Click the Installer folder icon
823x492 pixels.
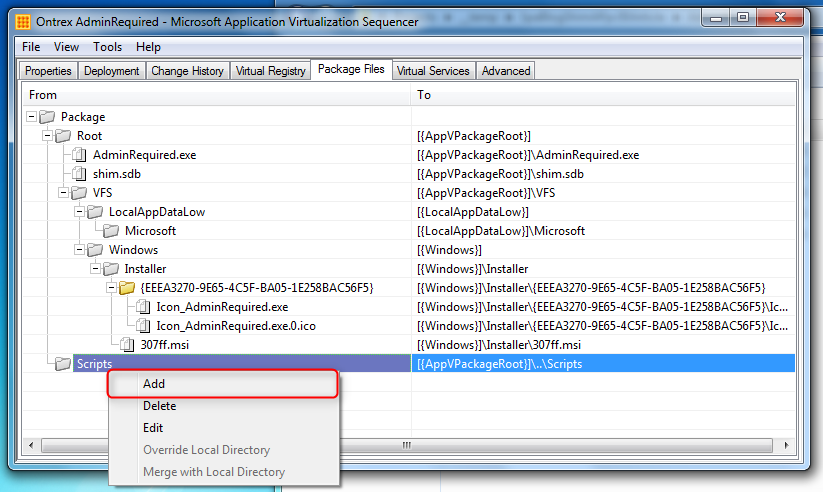pos(111,269)
